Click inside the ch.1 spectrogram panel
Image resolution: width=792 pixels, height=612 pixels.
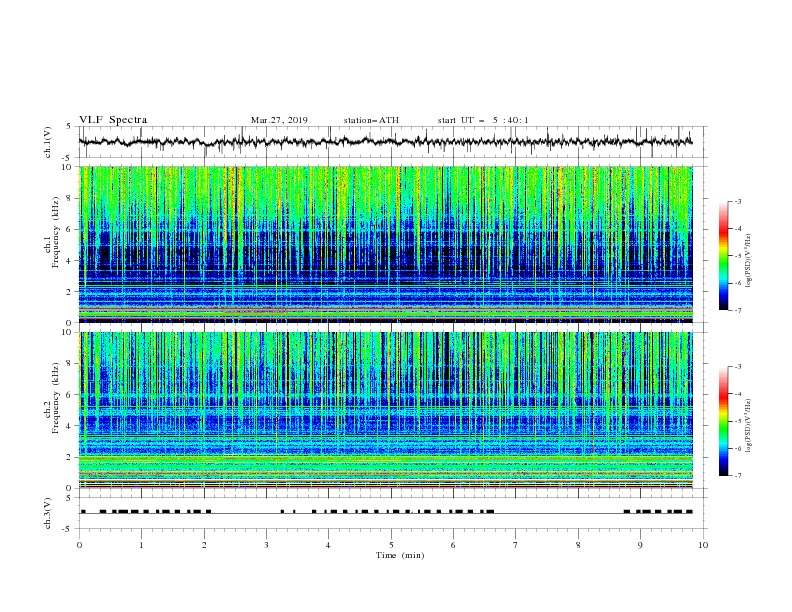click(385, 244)
